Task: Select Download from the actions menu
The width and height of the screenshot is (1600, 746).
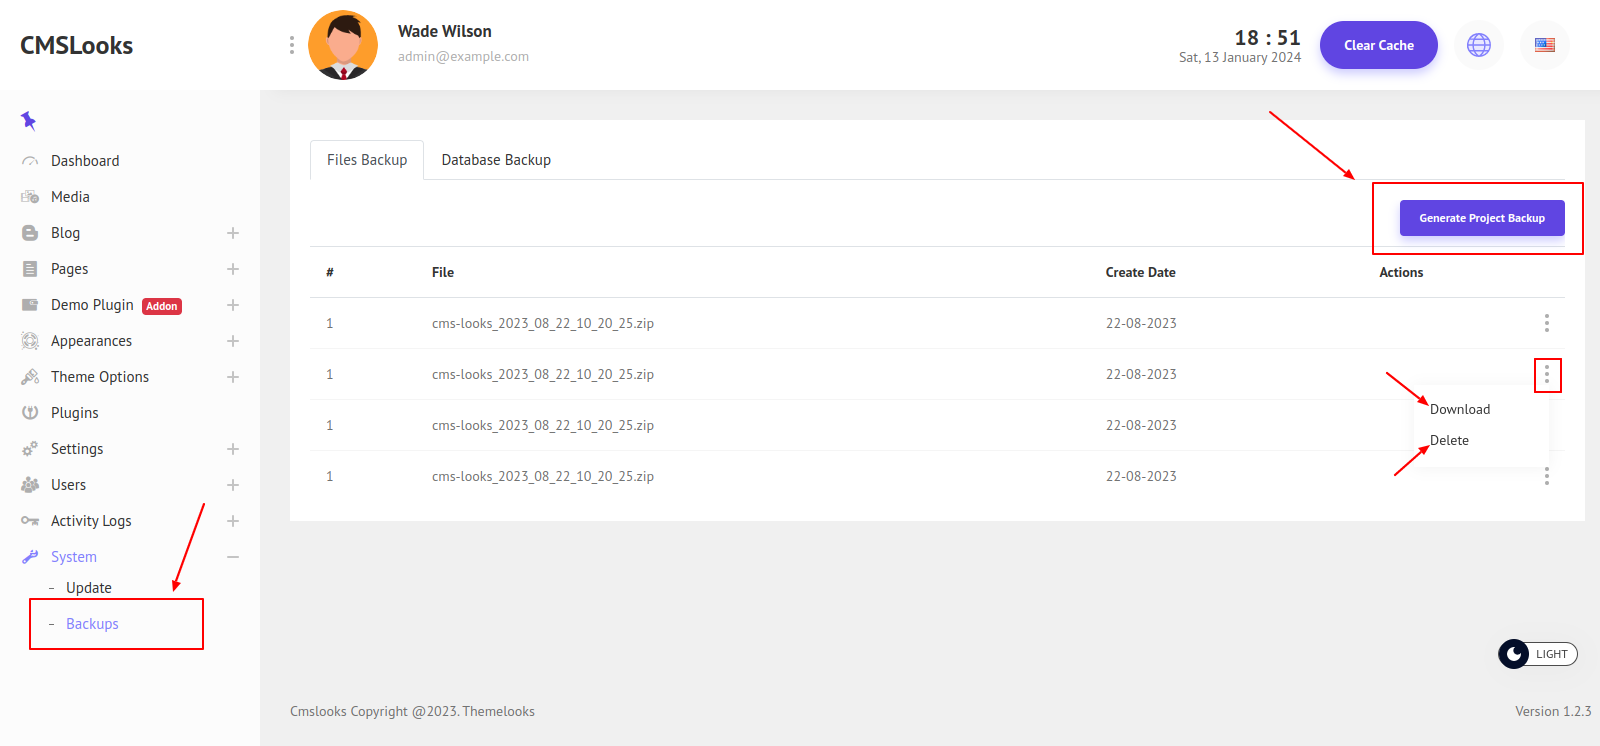Action: (1460, 409)
